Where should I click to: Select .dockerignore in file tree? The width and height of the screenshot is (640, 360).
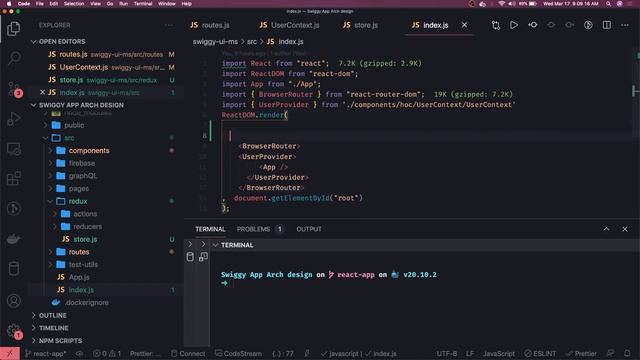pos(87,302)
